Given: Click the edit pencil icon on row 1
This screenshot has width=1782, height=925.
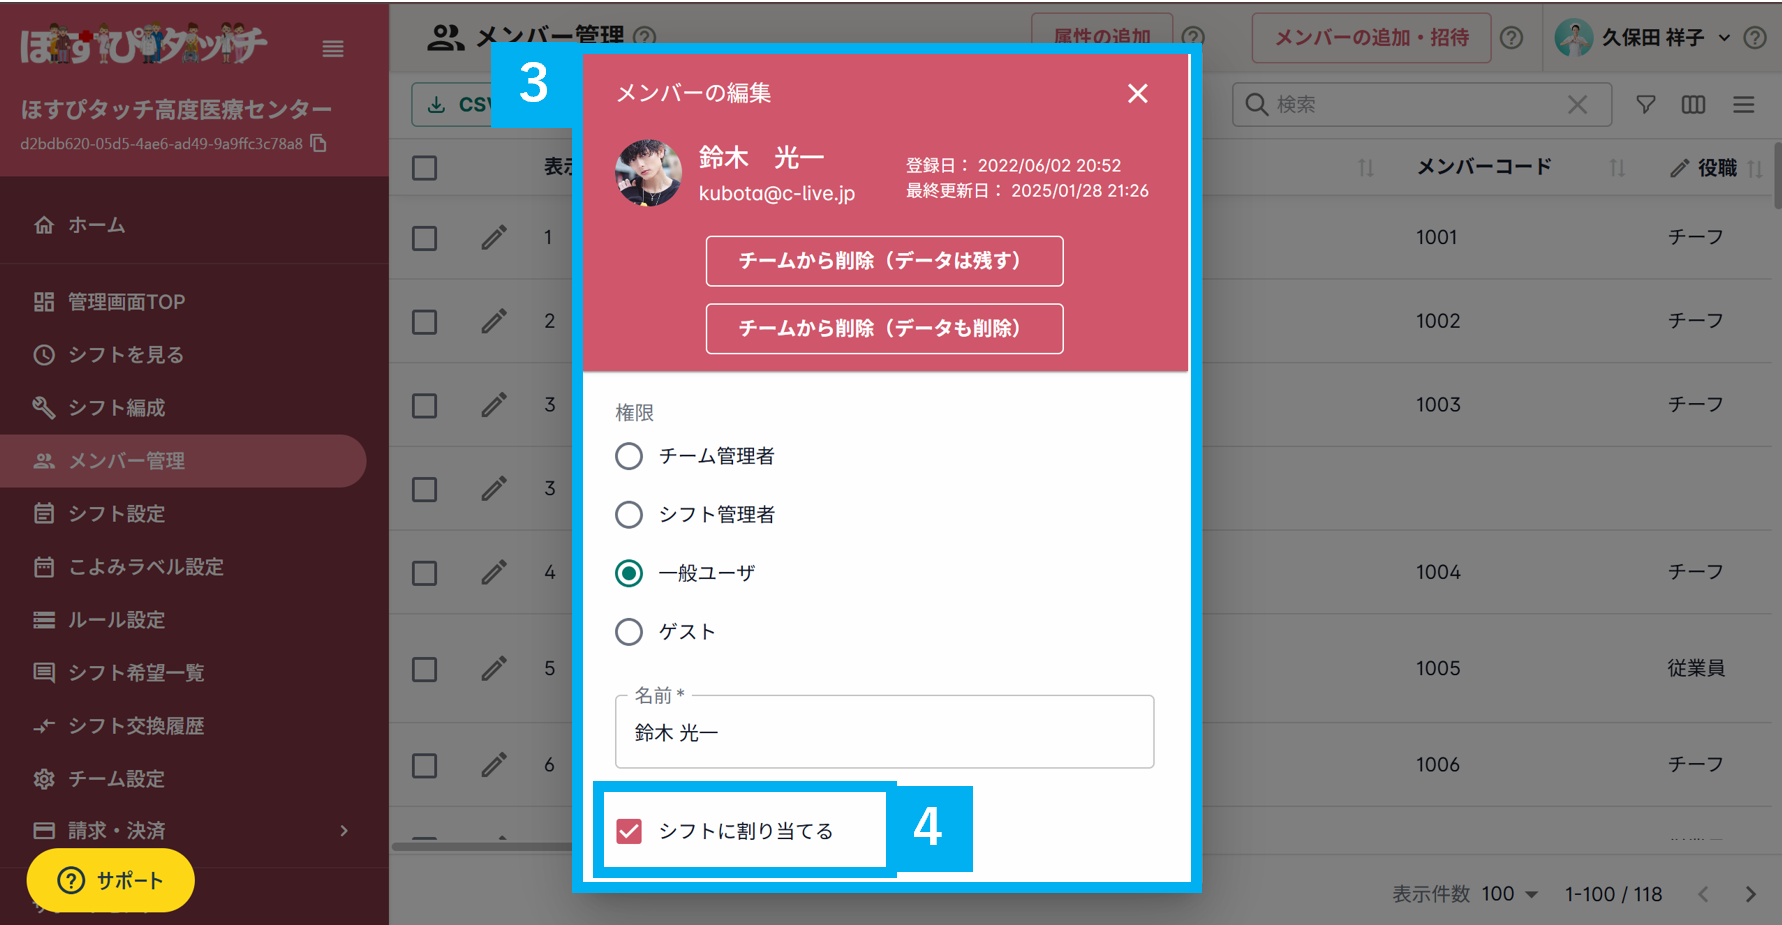Looking at the screenshot, I should [494, 237].
